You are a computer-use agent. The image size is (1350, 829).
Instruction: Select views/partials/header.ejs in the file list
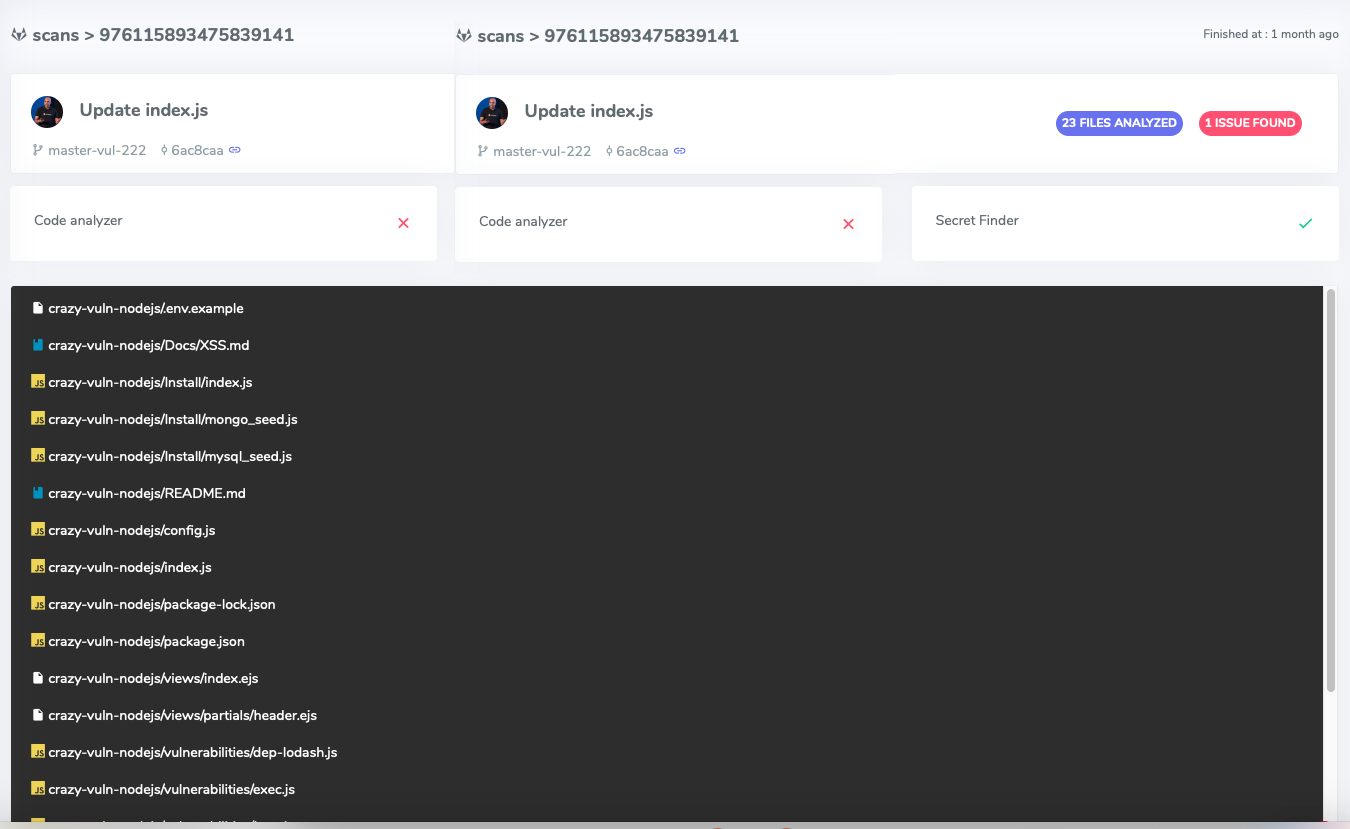(x=183, y=715)
